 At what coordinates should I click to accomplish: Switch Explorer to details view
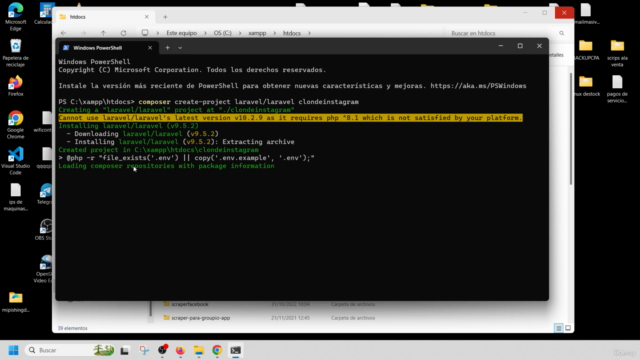point(559,328)
